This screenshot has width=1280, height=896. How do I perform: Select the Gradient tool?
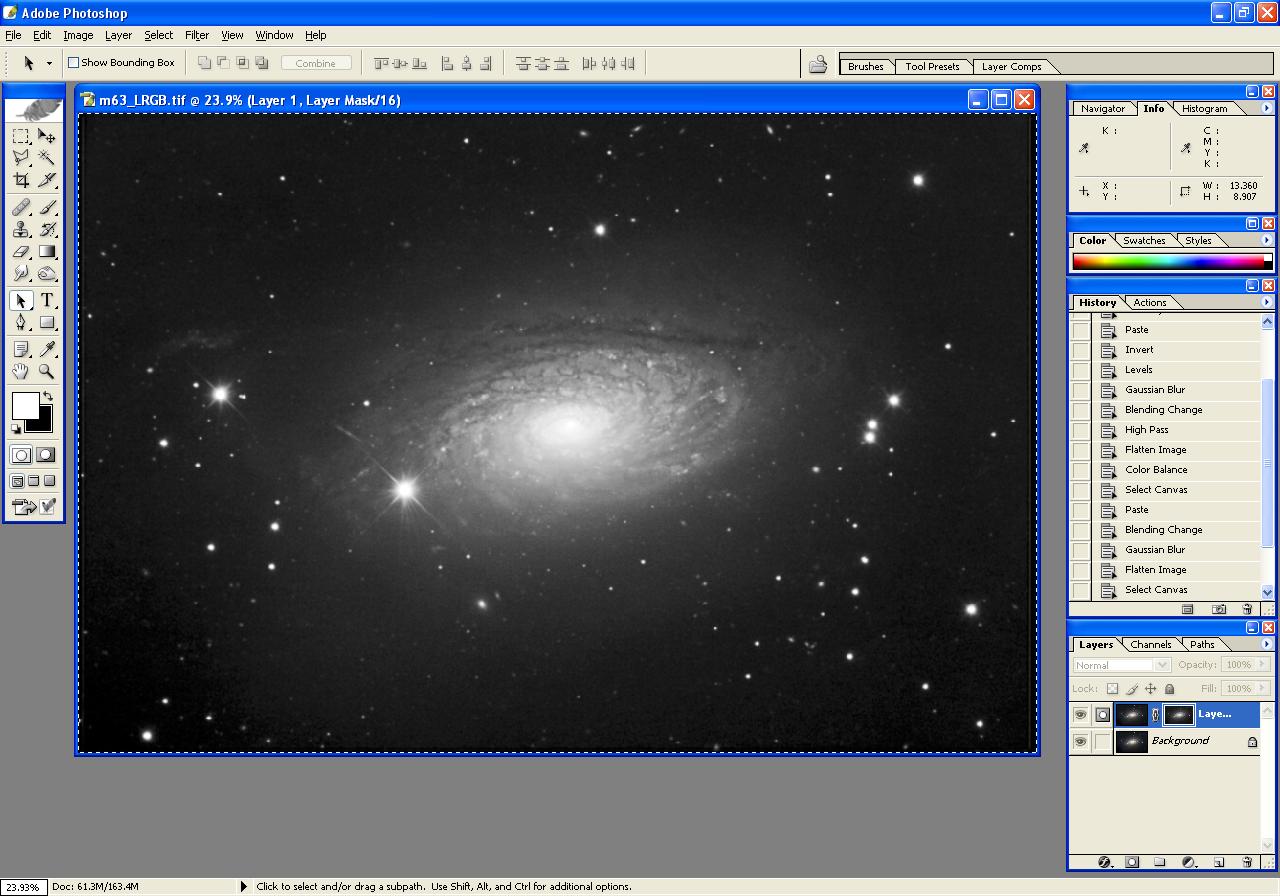point(47,252)
